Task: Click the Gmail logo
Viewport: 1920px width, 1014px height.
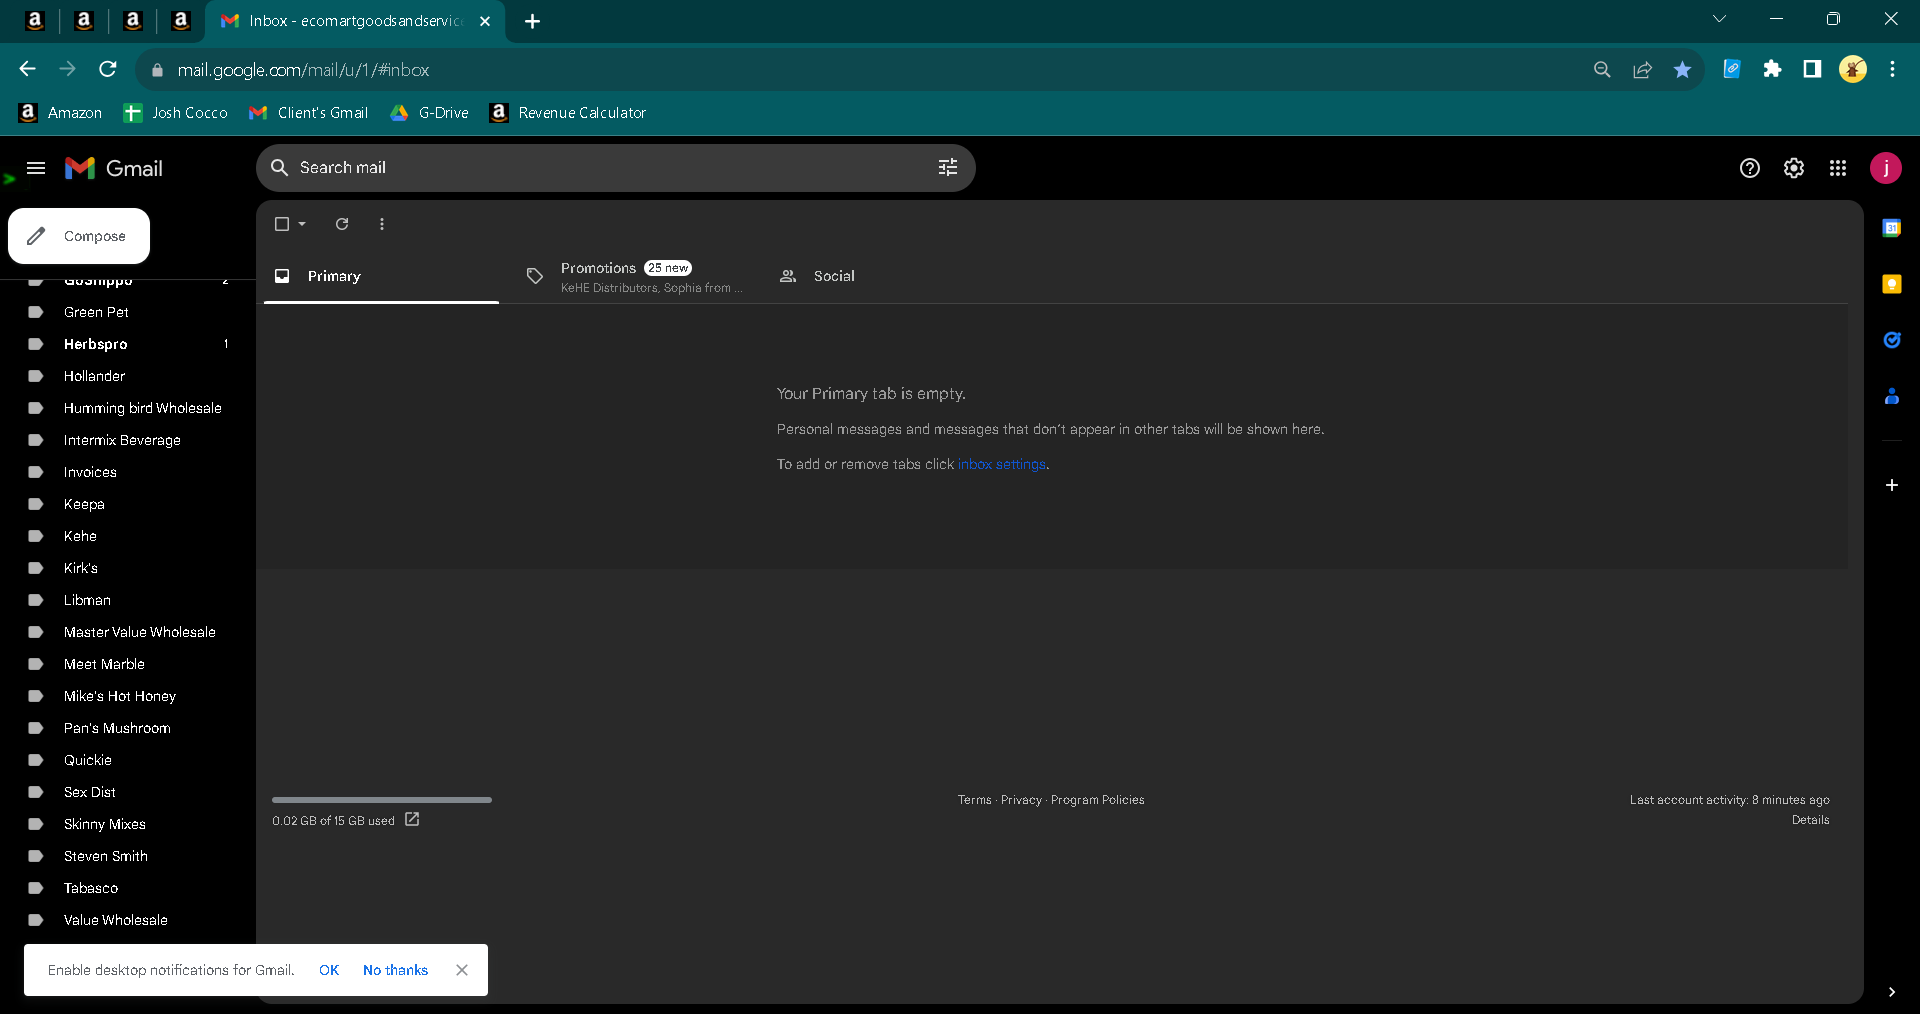Action: [114, 168]
